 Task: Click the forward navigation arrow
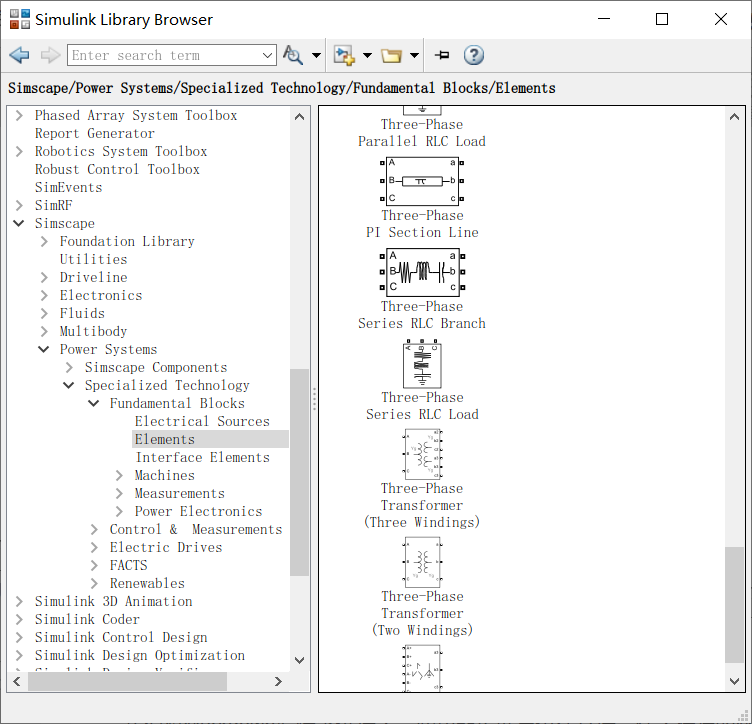pyautogui.click(x=50, y=55)
